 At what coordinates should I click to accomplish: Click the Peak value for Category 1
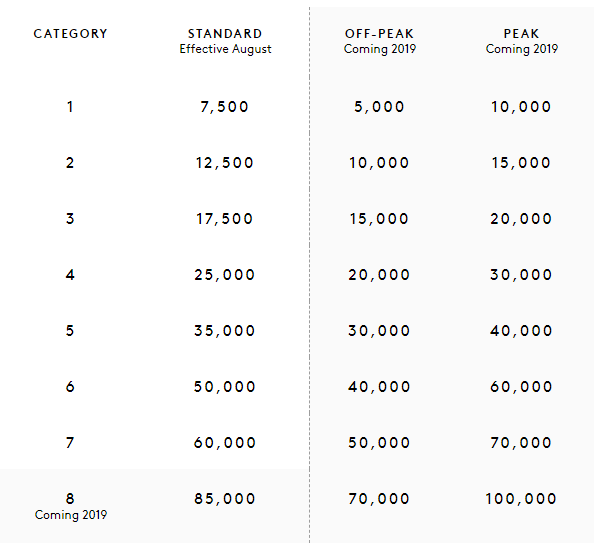click(521, 107)
